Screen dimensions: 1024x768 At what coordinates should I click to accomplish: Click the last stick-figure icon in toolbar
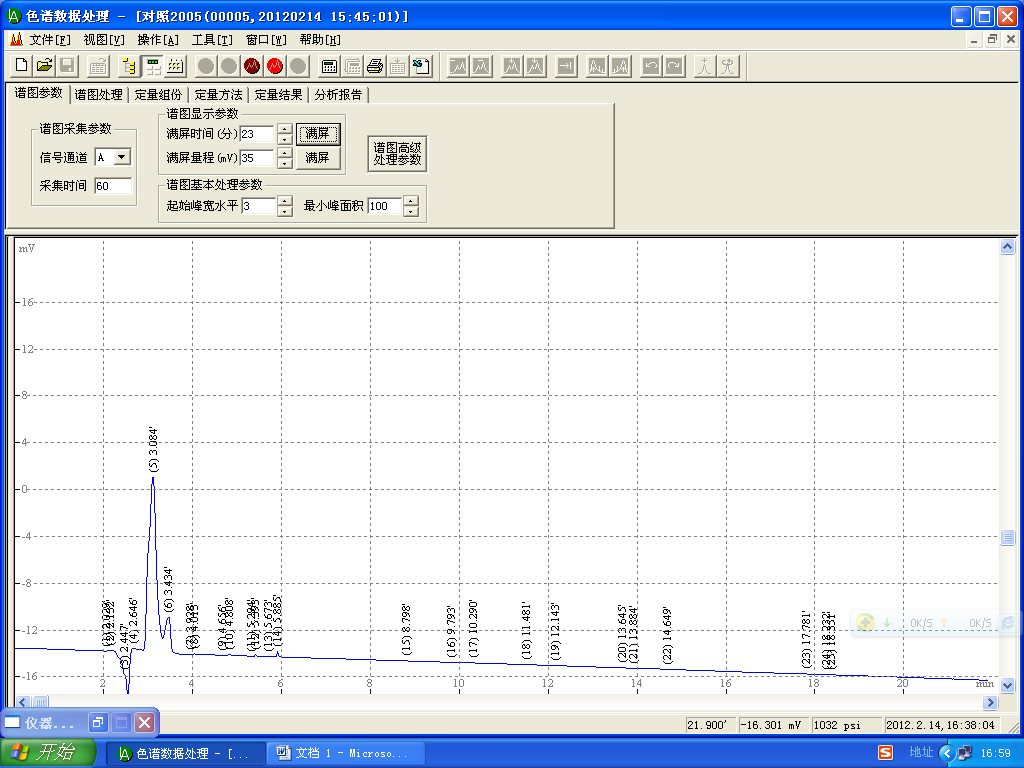[x=728, y=66]
